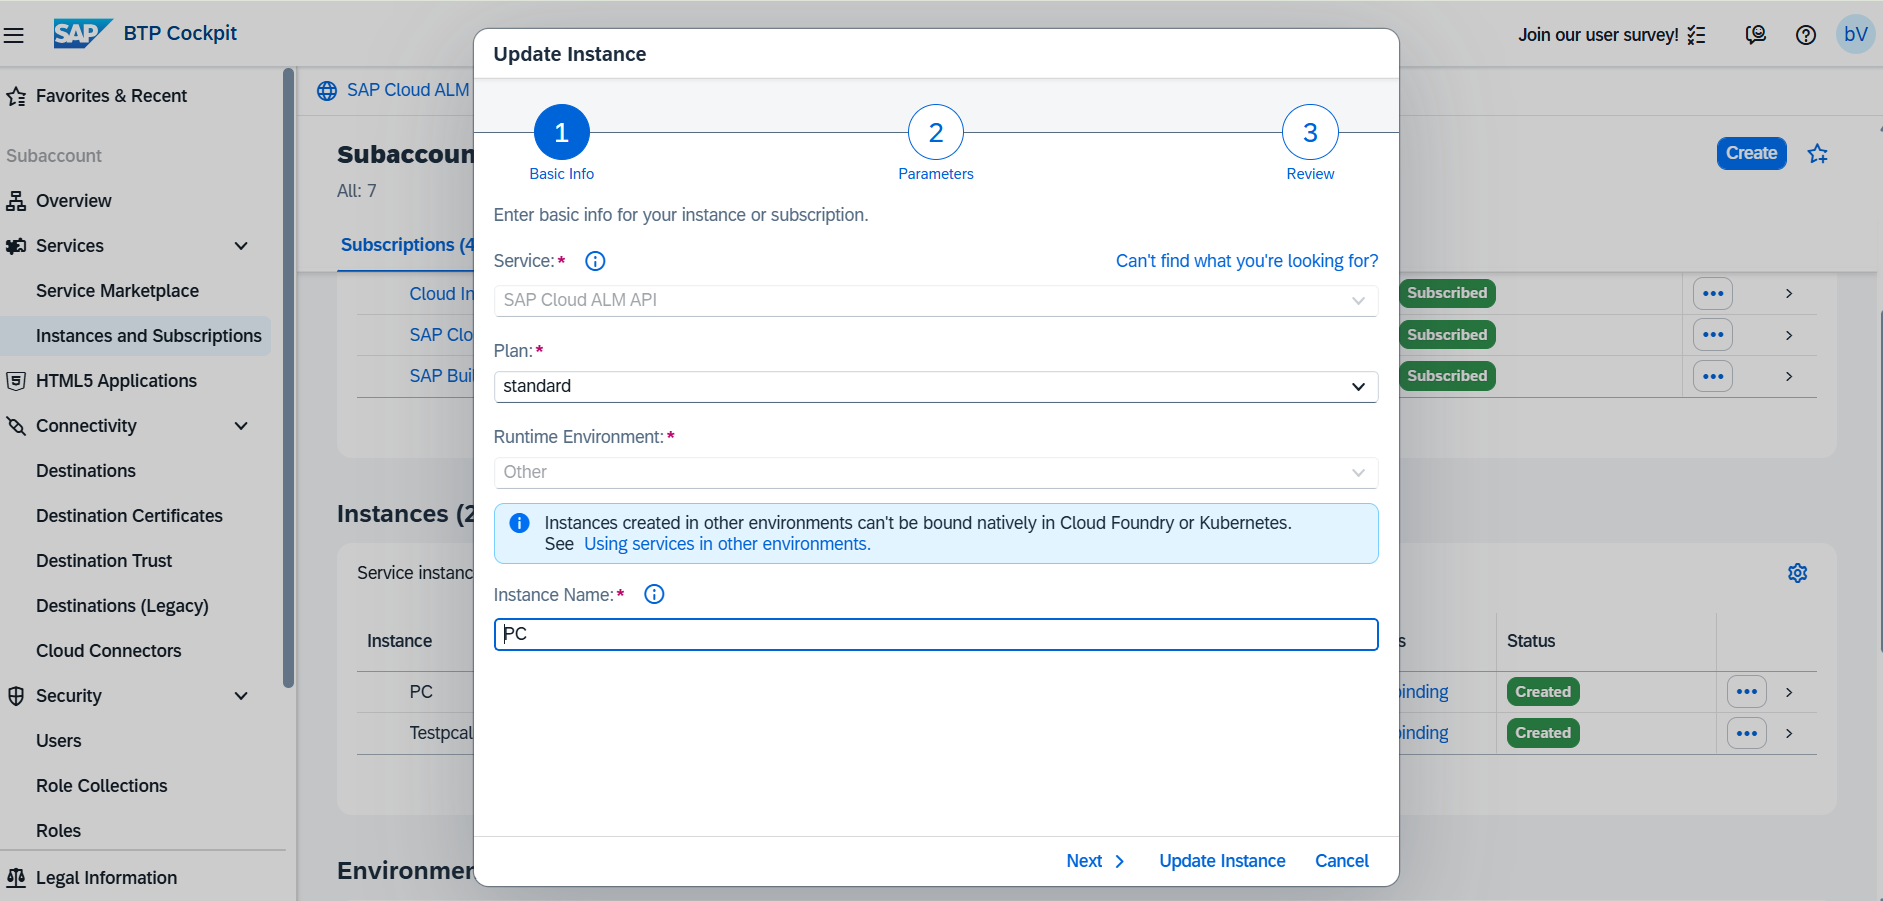
Task: Open the bV user avatar menu
Action: coord(1855,35)
